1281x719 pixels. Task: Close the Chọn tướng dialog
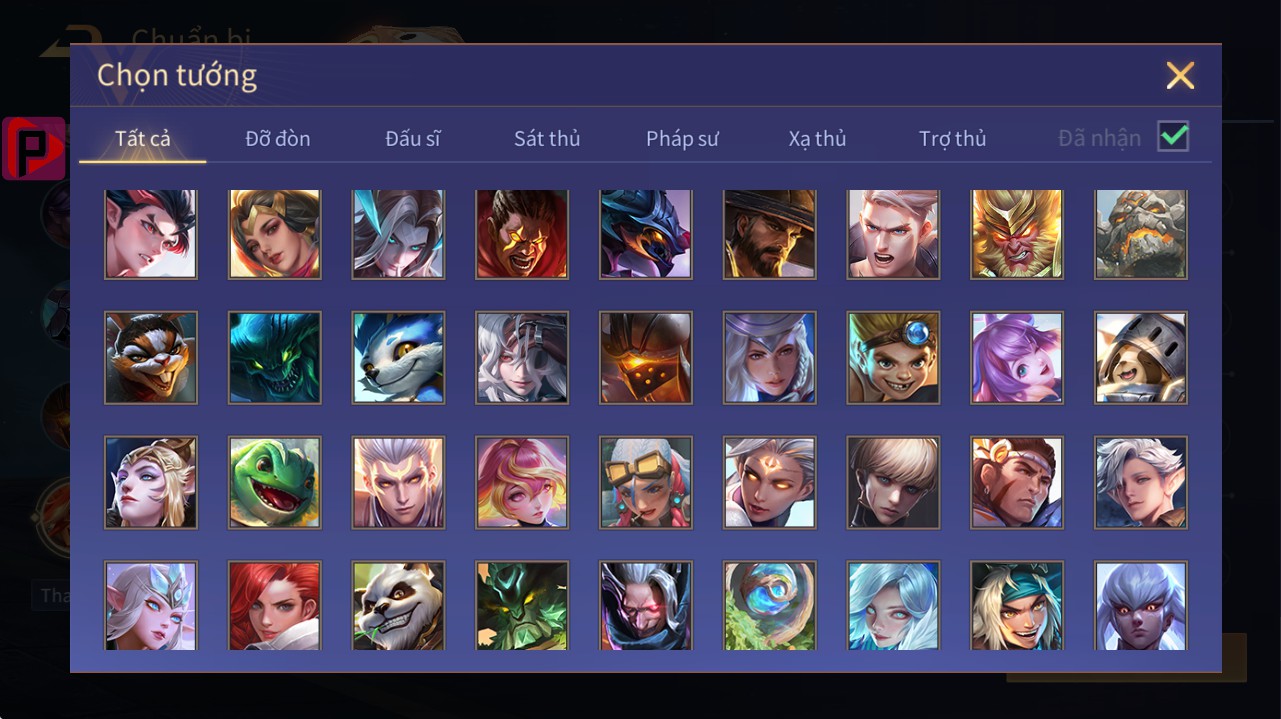coord(1180,75)
